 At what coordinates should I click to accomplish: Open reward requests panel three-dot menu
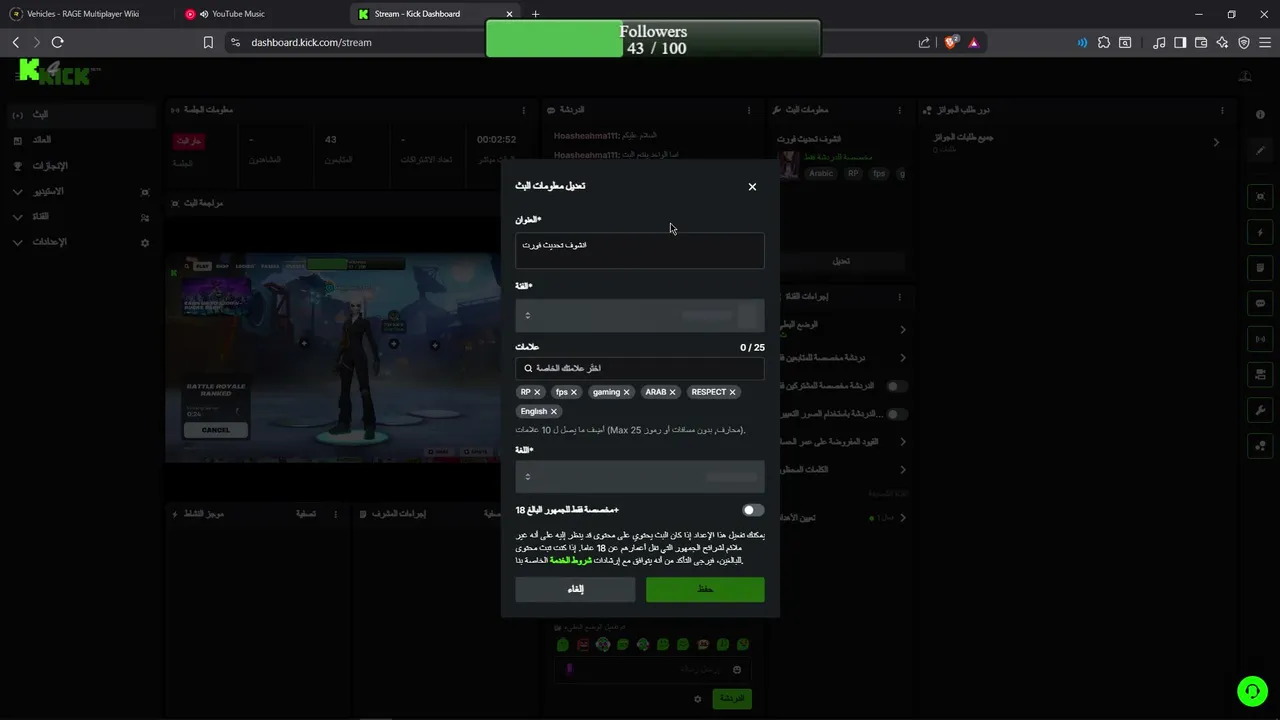click(1222, 110)
